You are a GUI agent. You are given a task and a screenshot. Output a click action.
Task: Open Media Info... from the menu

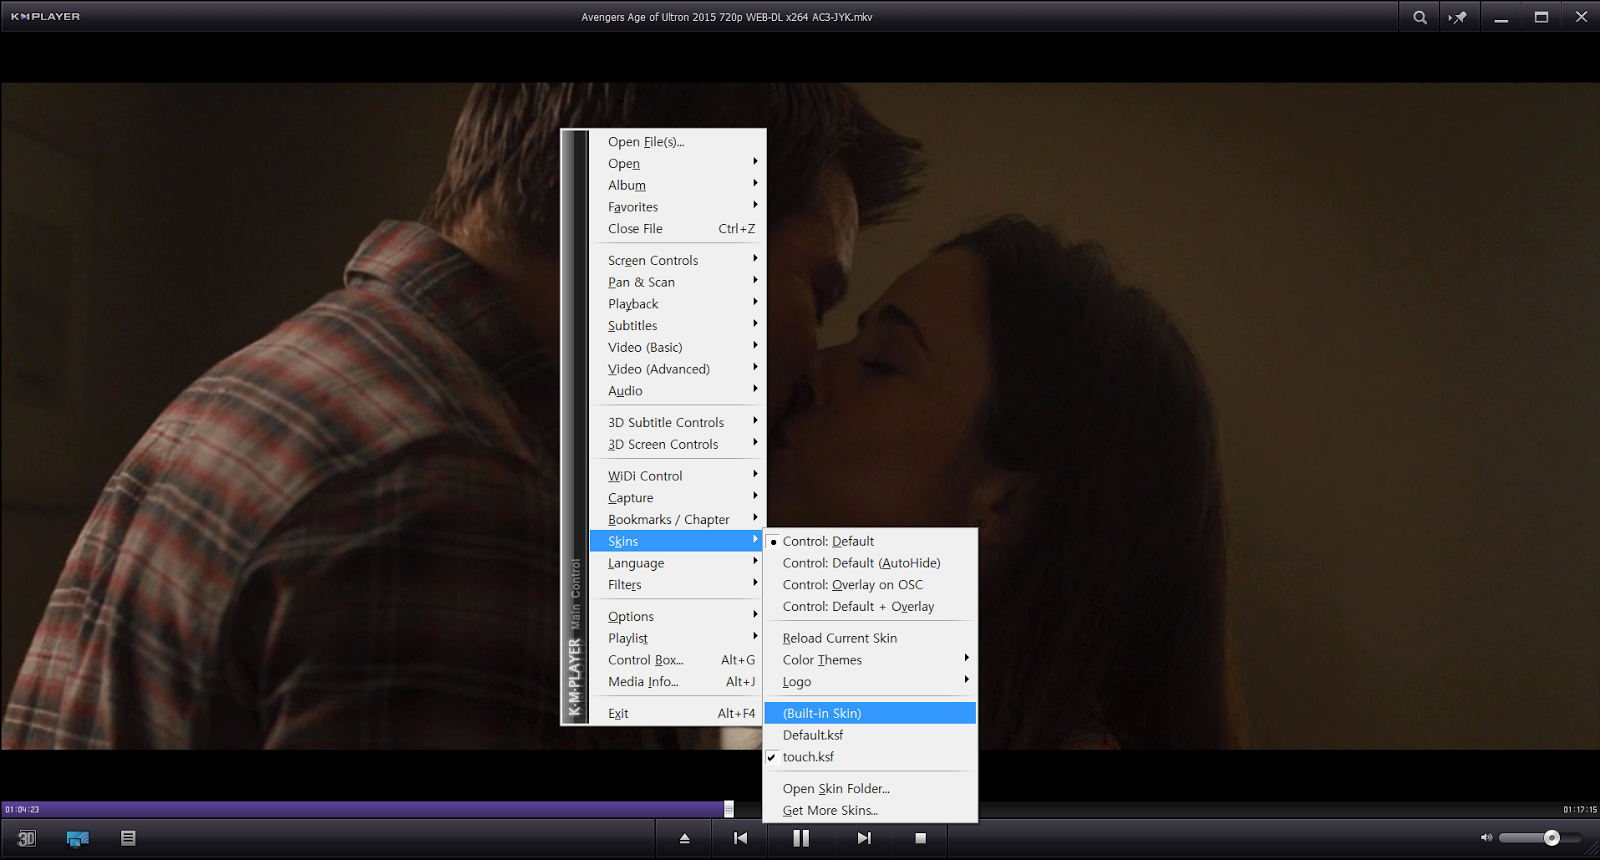676,682
